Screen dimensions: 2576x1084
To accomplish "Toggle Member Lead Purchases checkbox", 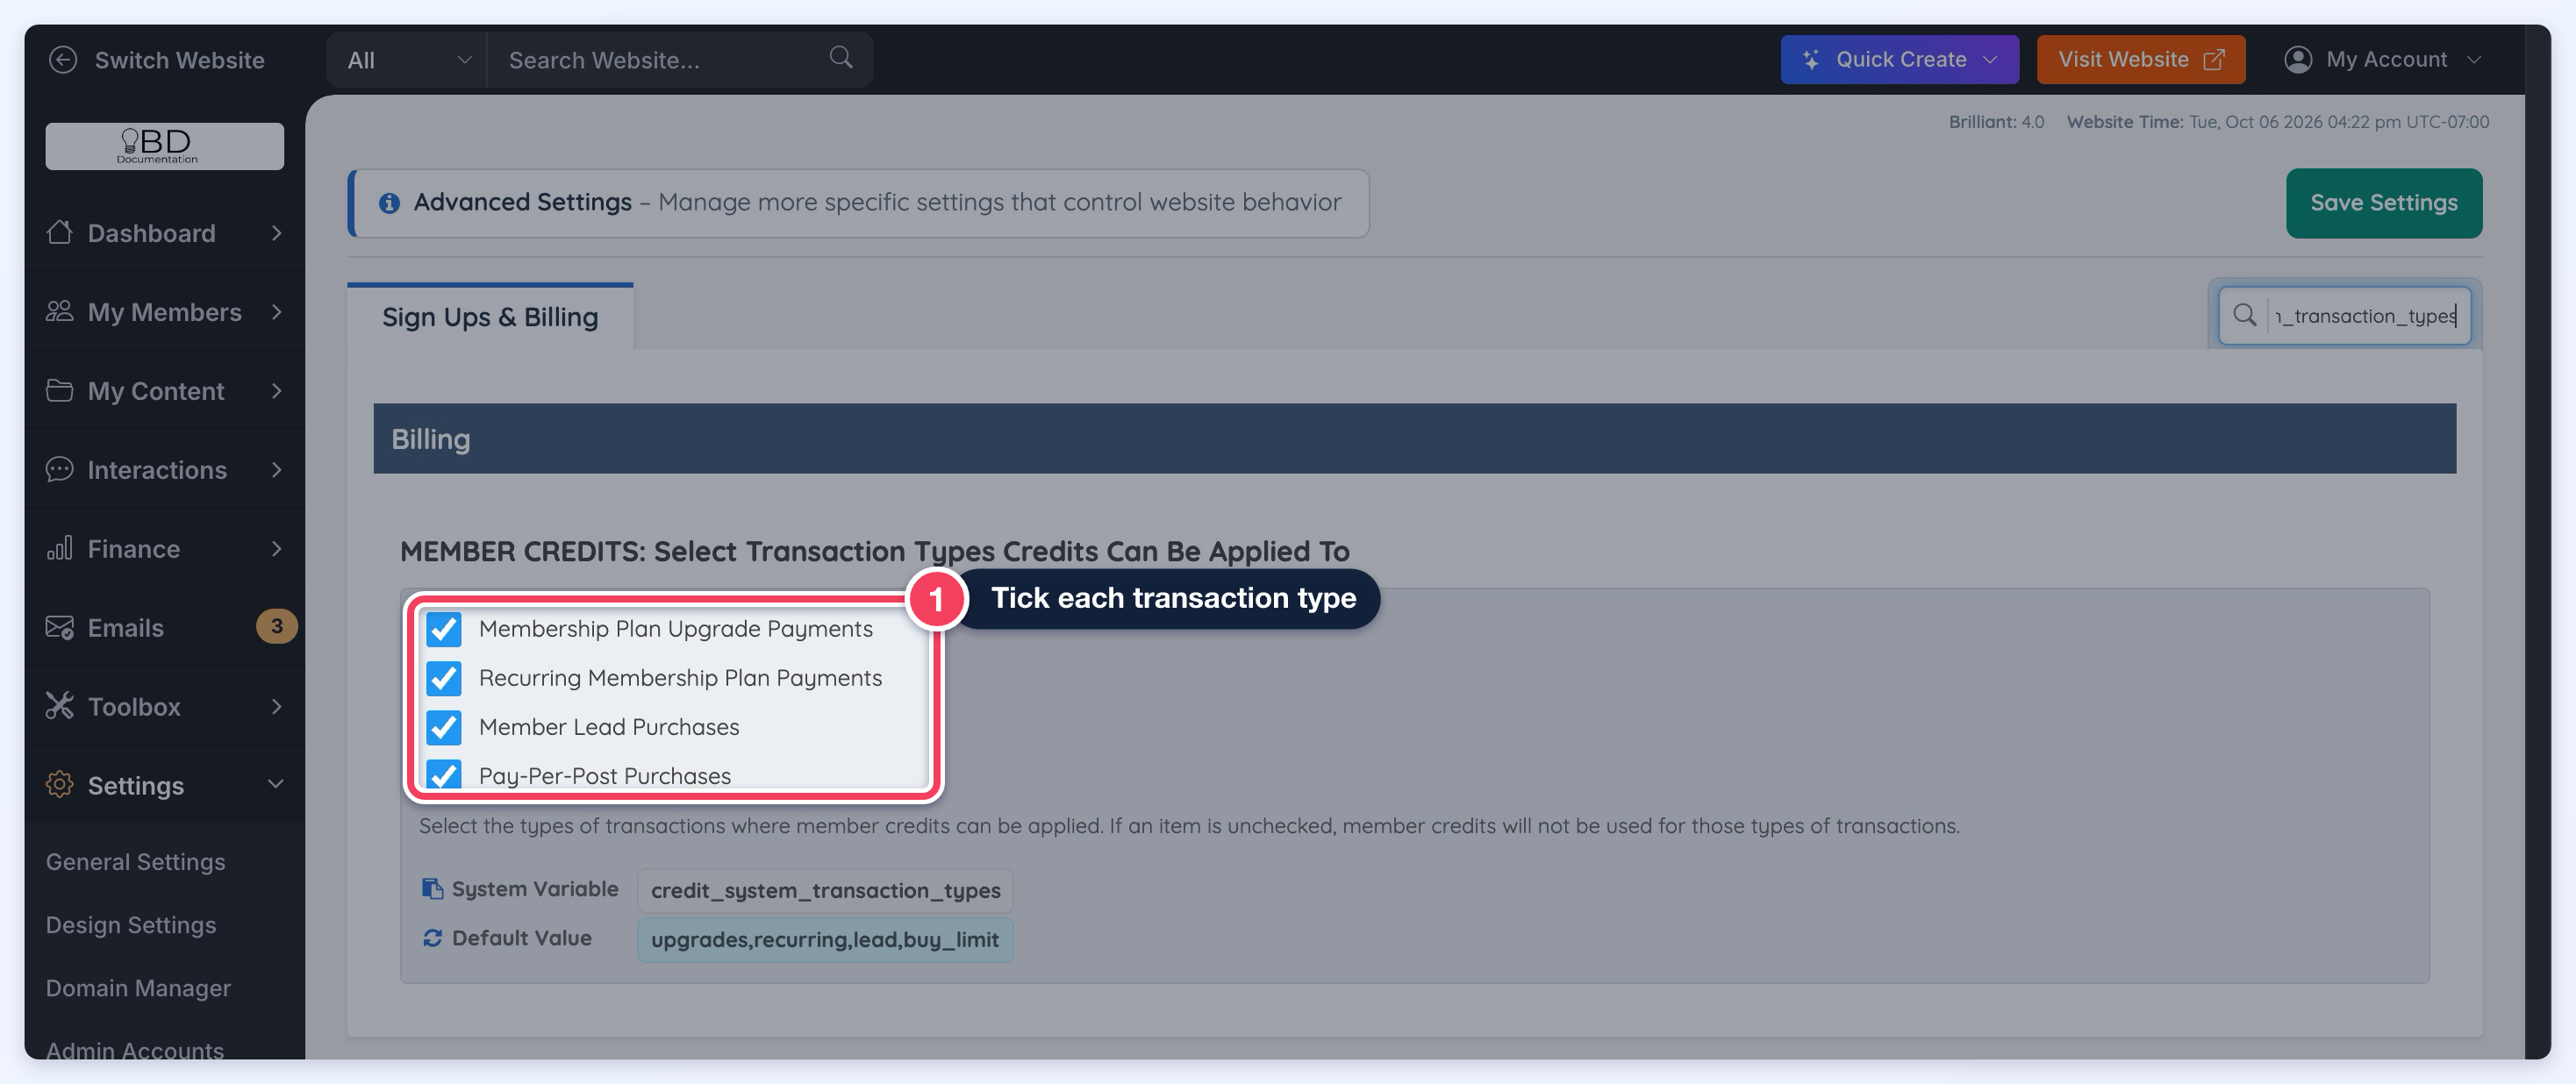I will click(x=444, y=727).
